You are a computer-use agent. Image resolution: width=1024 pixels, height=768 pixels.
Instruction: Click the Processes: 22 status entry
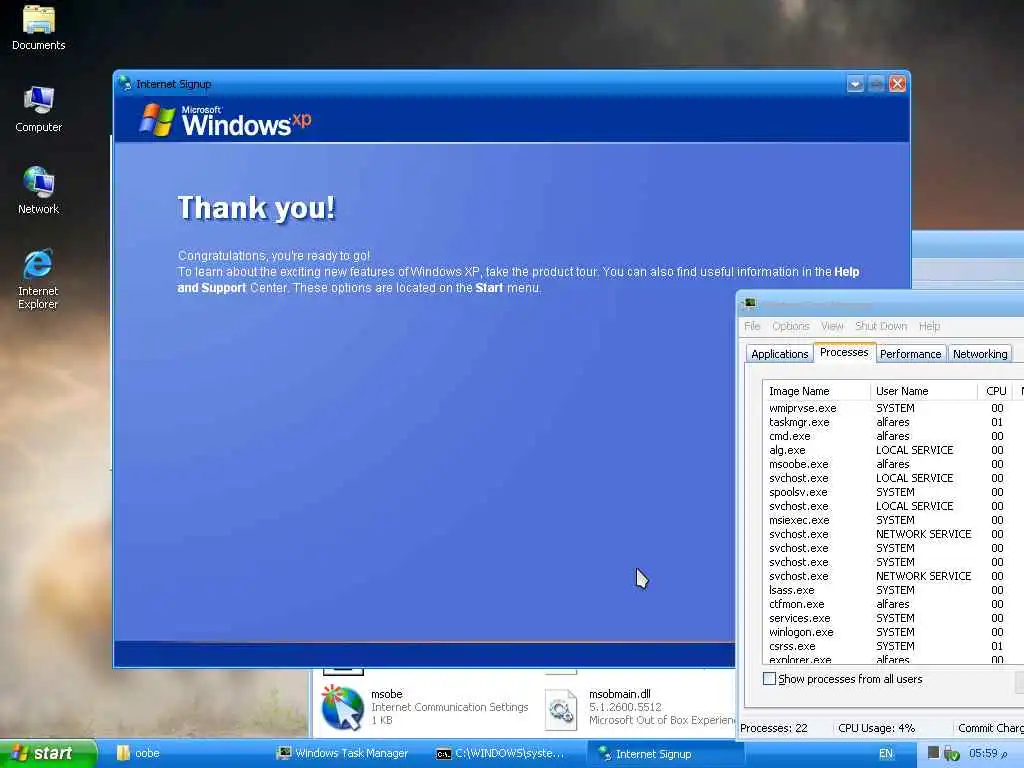pos(774,728)
